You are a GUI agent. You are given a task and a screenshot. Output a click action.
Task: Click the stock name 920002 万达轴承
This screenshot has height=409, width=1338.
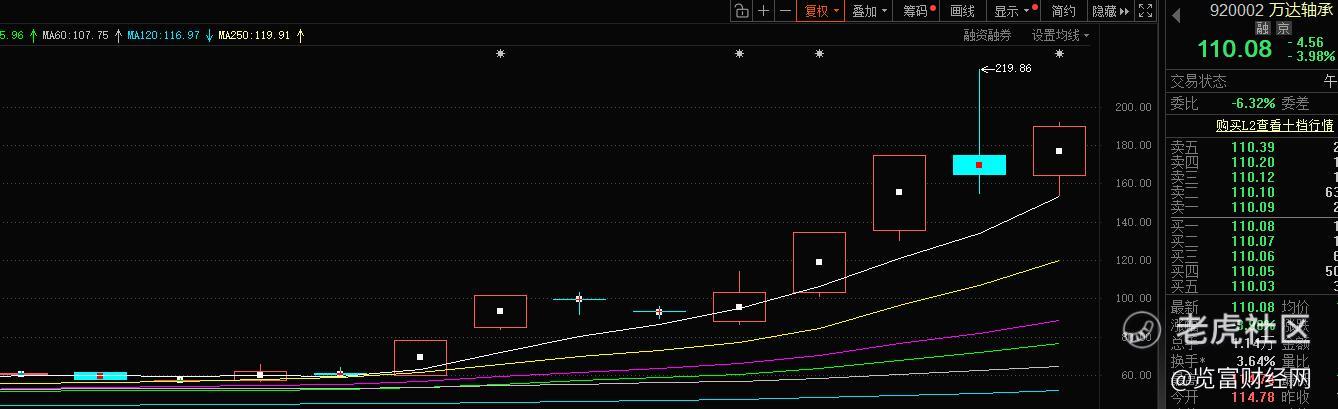(x=1272, y=10)
